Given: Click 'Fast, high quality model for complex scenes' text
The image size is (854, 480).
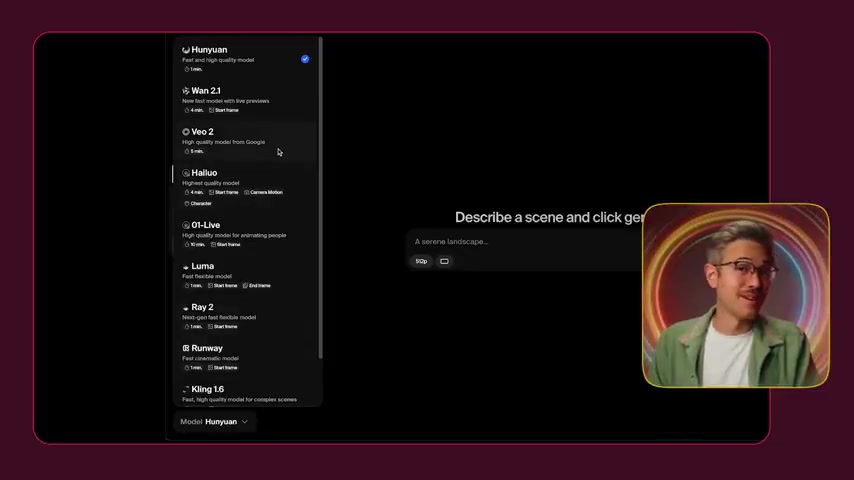Looking at the screenshot, I should [x=239, y=400].
